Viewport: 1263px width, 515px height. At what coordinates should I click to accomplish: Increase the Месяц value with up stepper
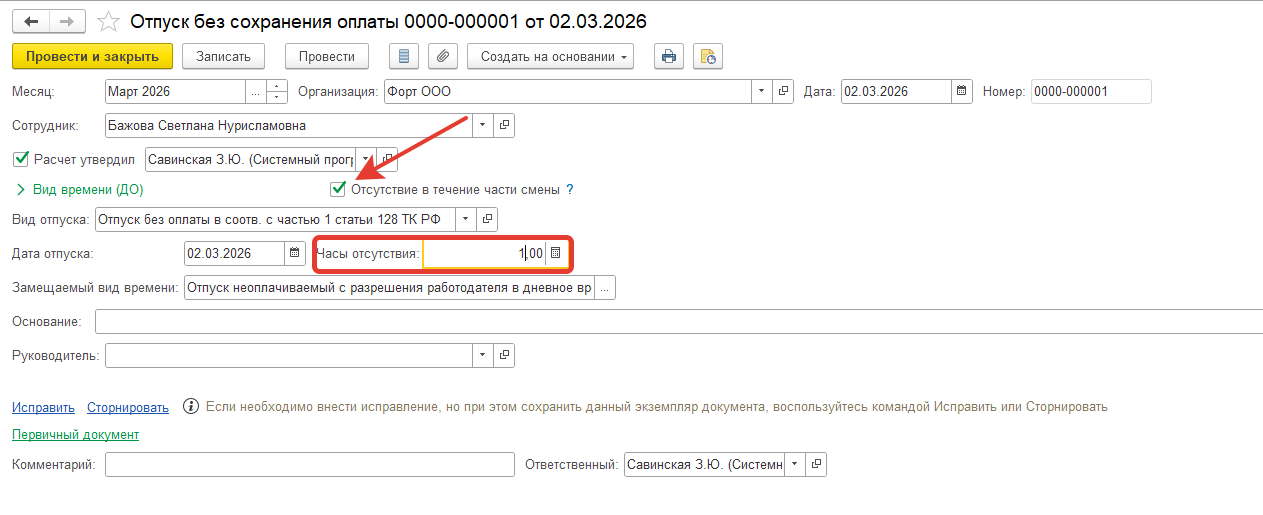click(277, 86)
